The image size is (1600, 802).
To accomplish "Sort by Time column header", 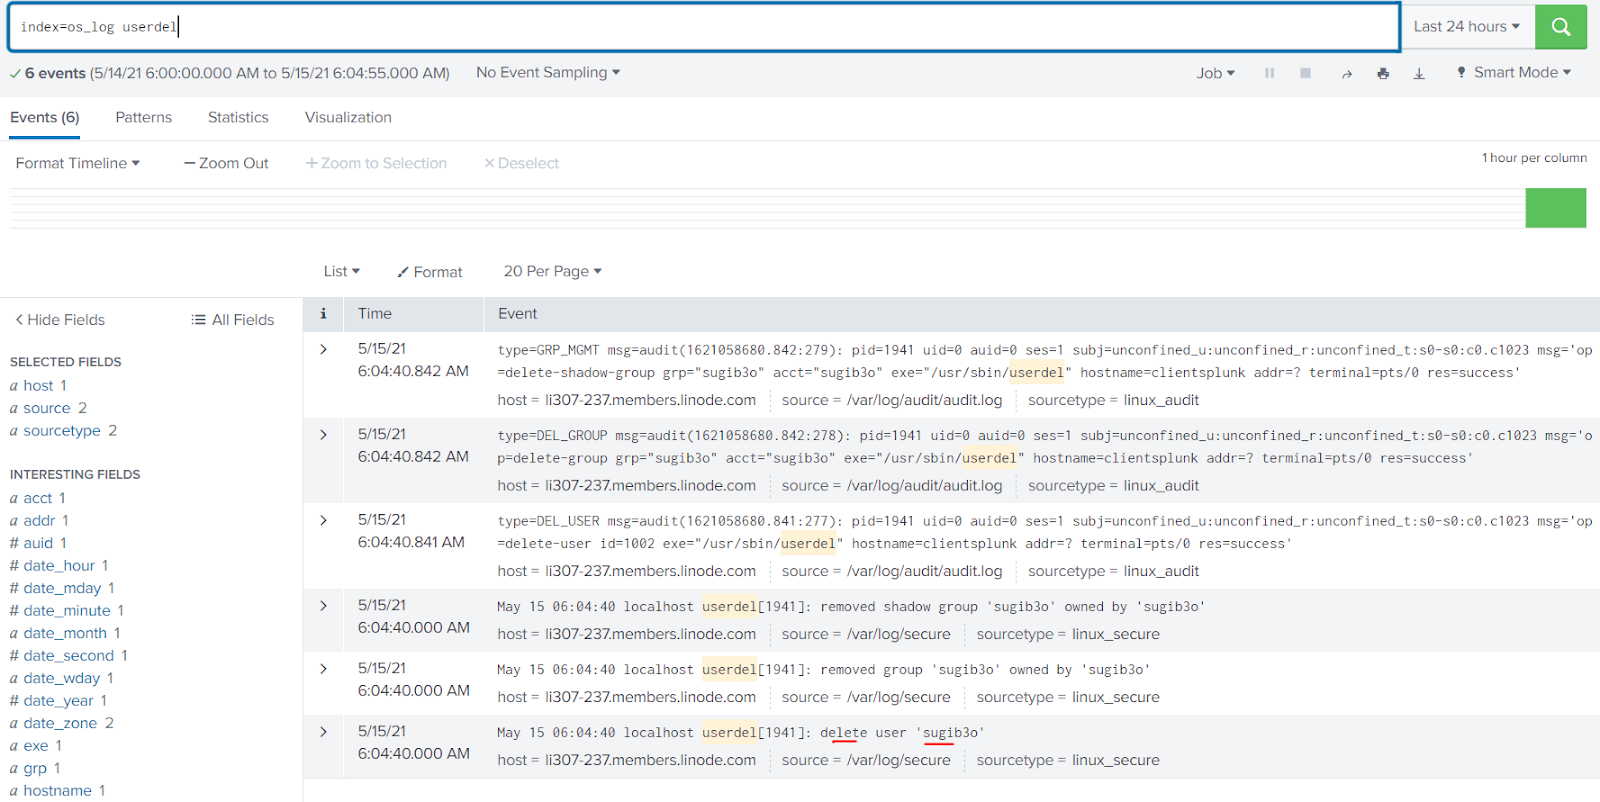I will (375, 313).
